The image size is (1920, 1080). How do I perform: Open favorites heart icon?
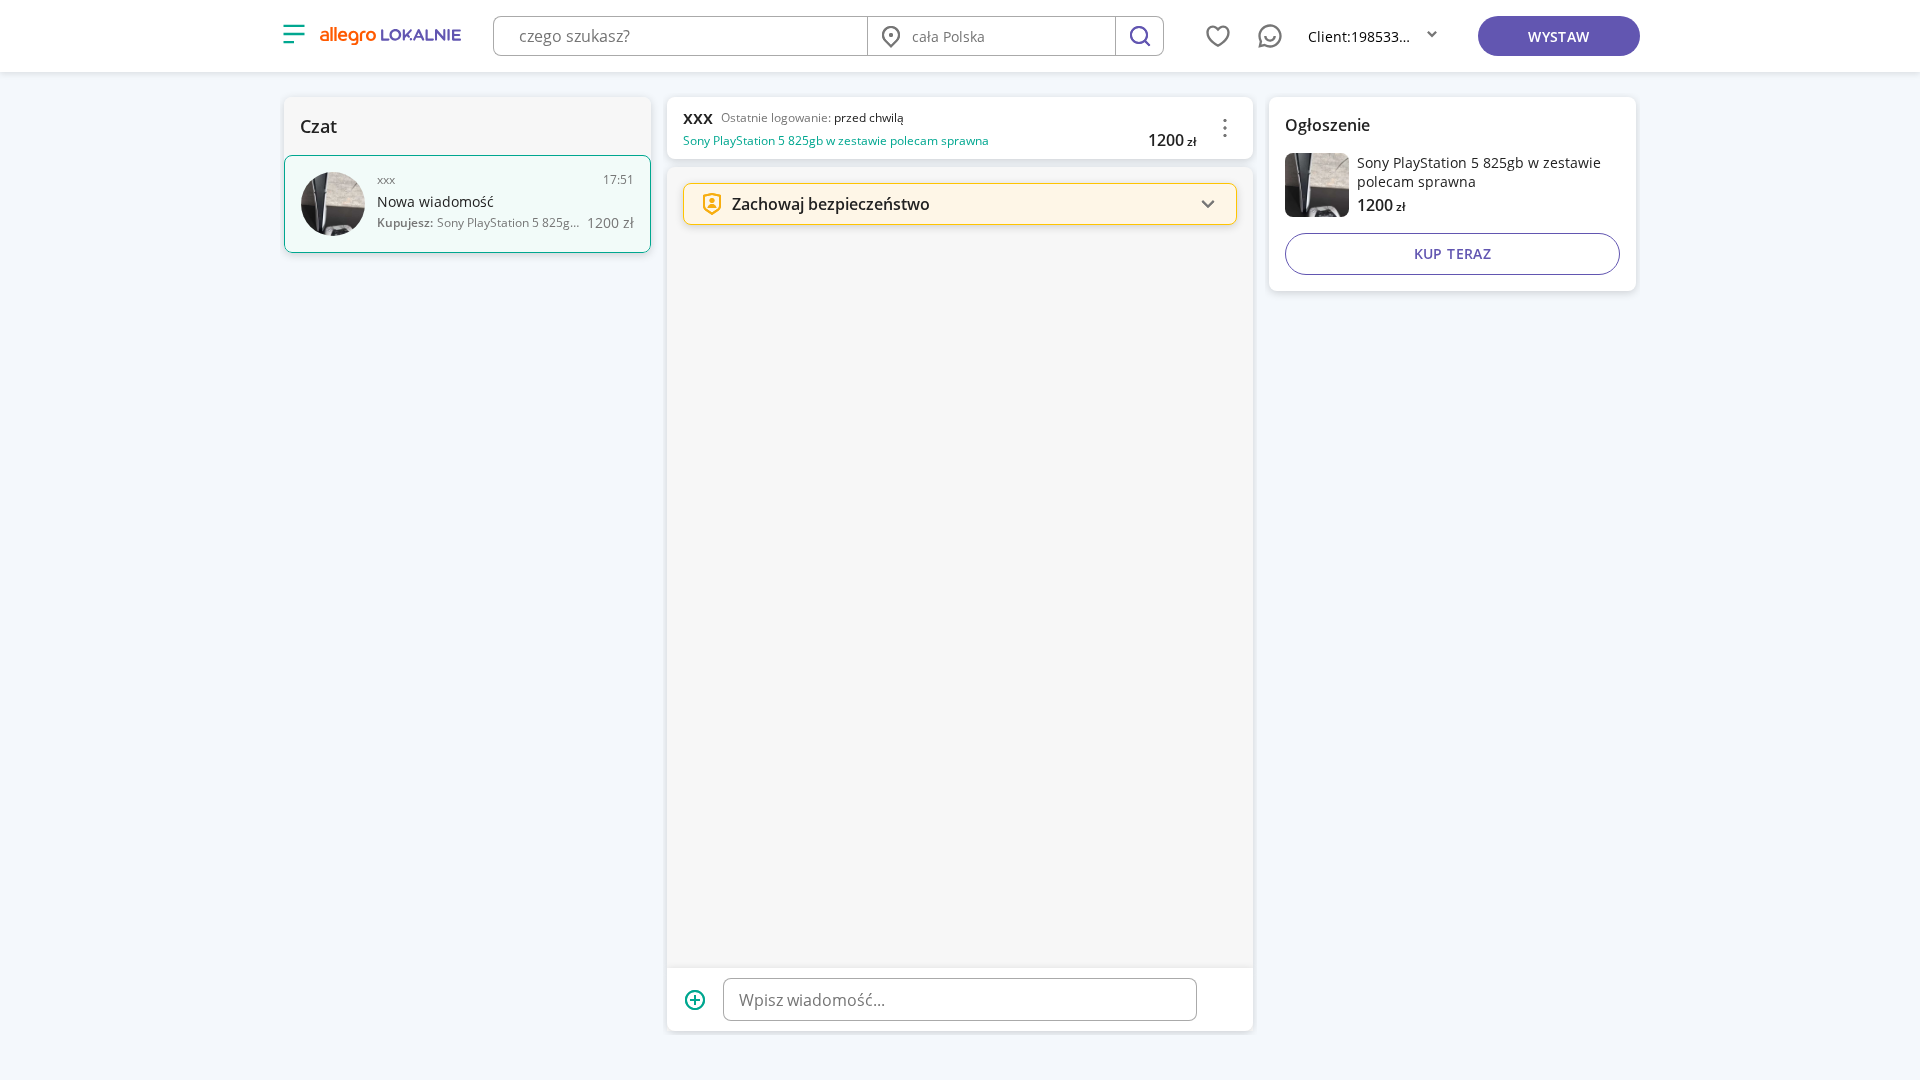(x=1217, y=36)
